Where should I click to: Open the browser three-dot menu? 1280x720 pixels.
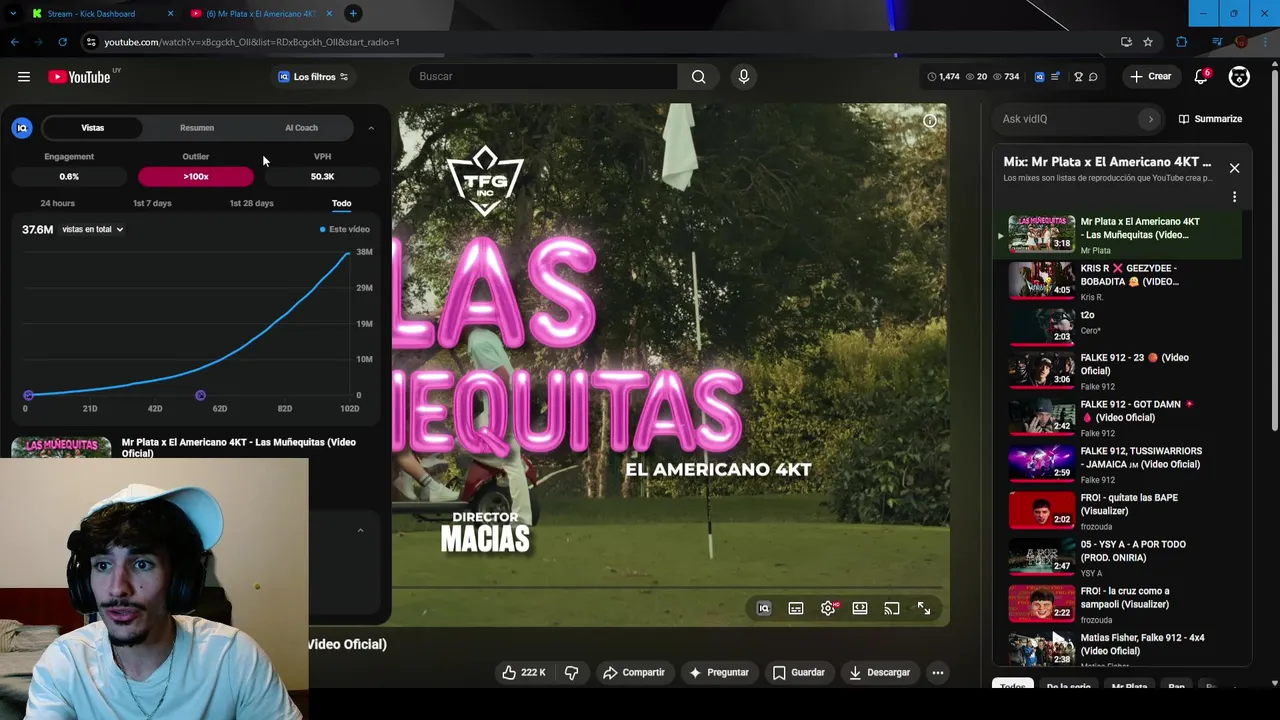coord(1265,42)
